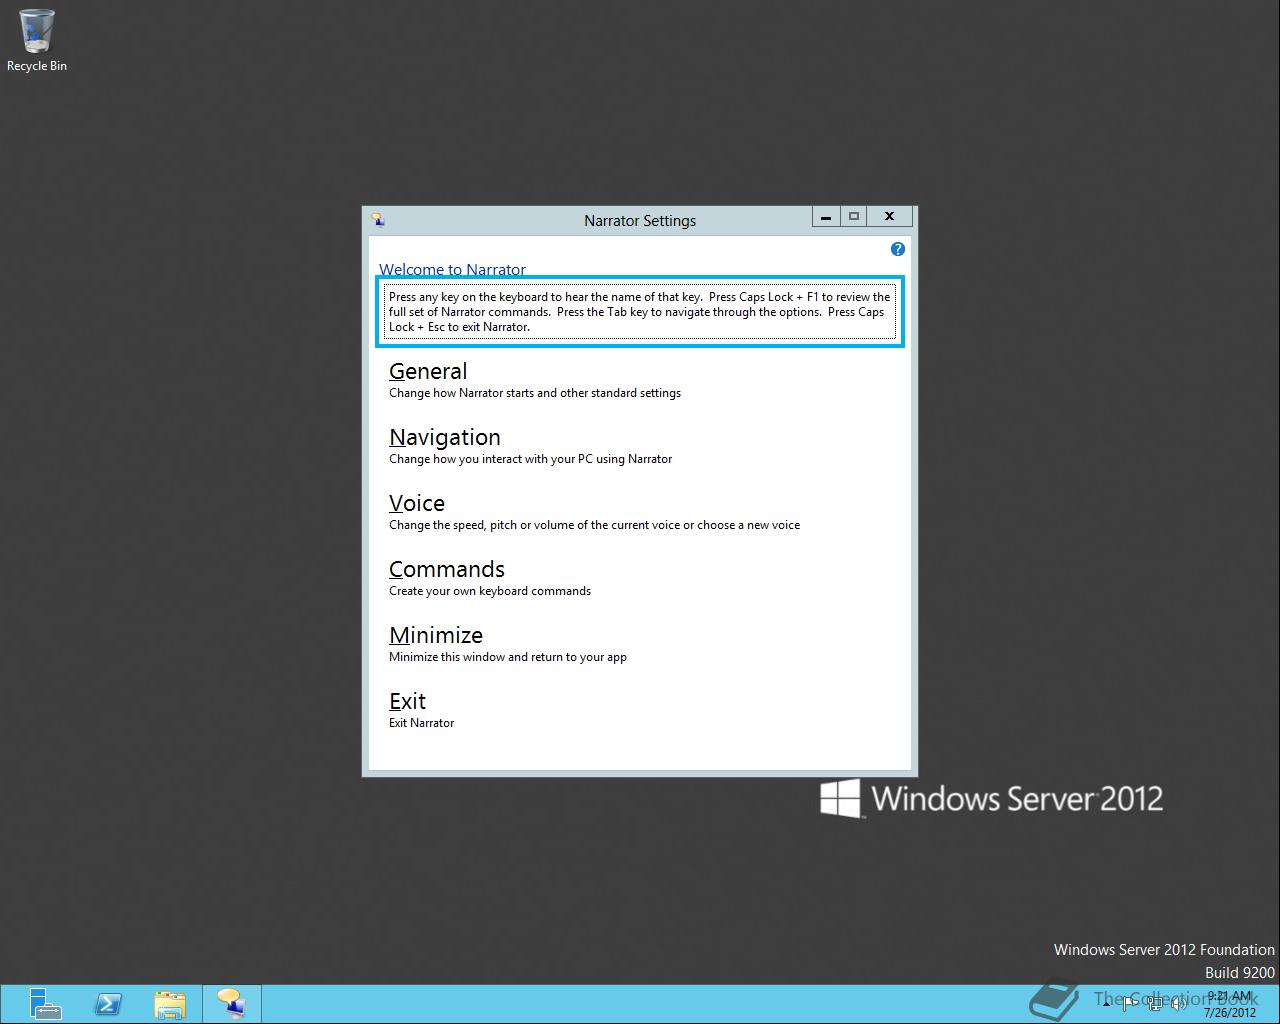Open the volume speaker tray icon

(1178, 1004)
